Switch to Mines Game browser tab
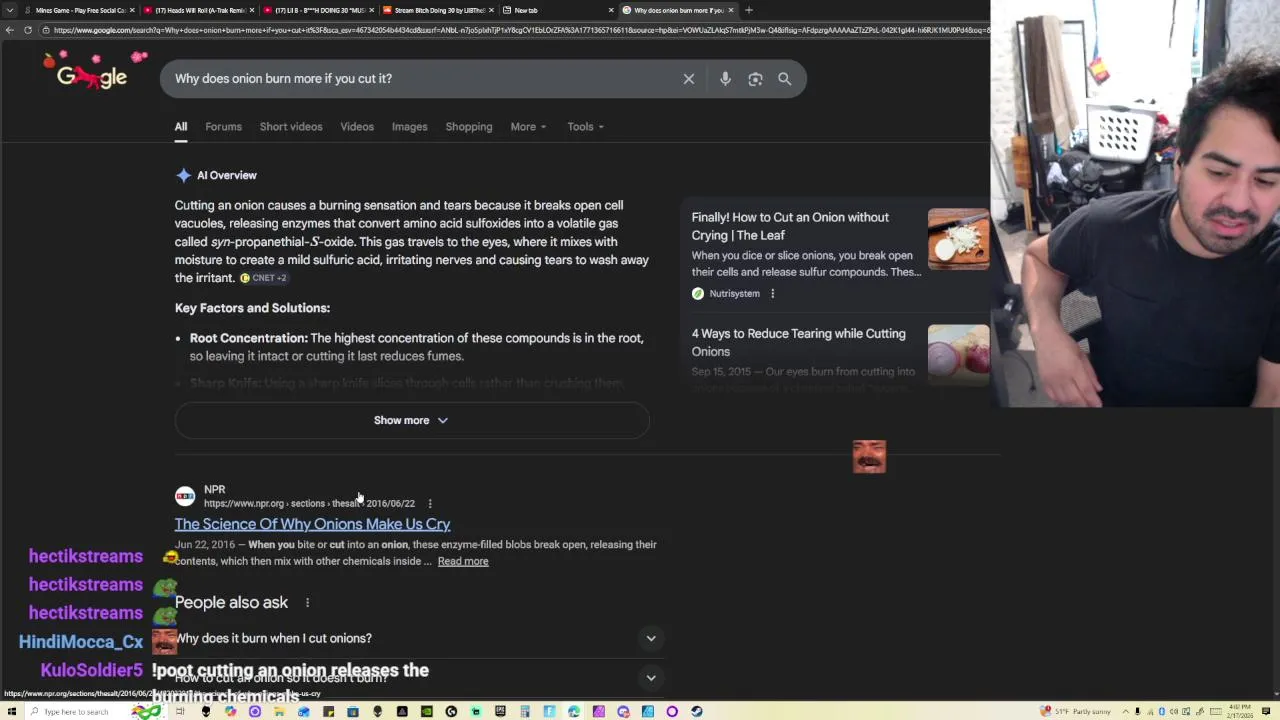This screenshot has height=720, width=1280. 78,10
